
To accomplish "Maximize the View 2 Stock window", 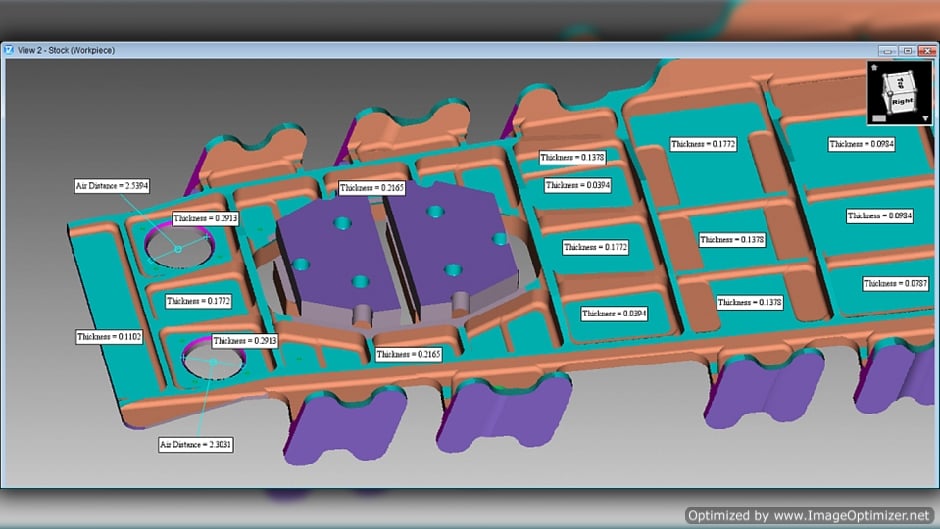I will pyautogui.click(x=906, y=50).
